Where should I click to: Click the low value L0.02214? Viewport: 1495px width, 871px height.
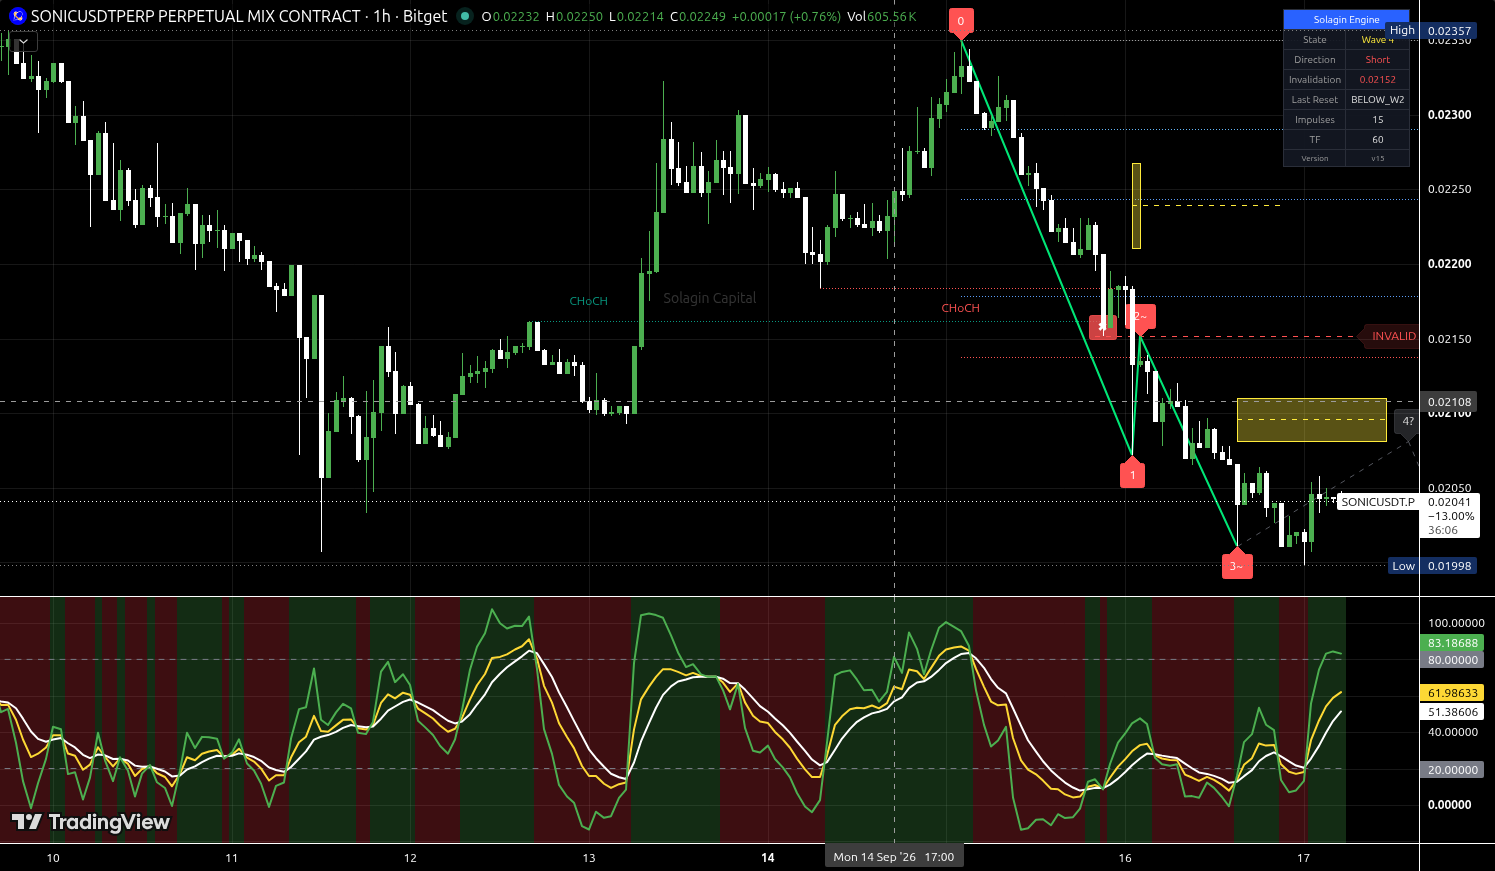coord(636,17)
